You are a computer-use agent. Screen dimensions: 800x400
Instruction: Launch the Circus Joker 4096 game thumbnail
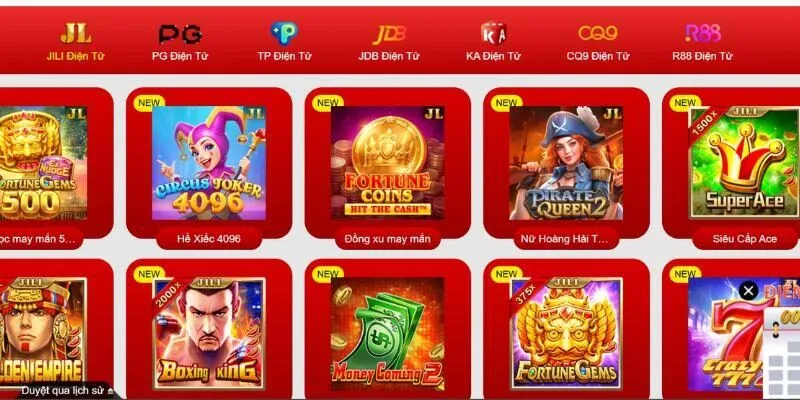pyautogui.click(x=209, y=163)
